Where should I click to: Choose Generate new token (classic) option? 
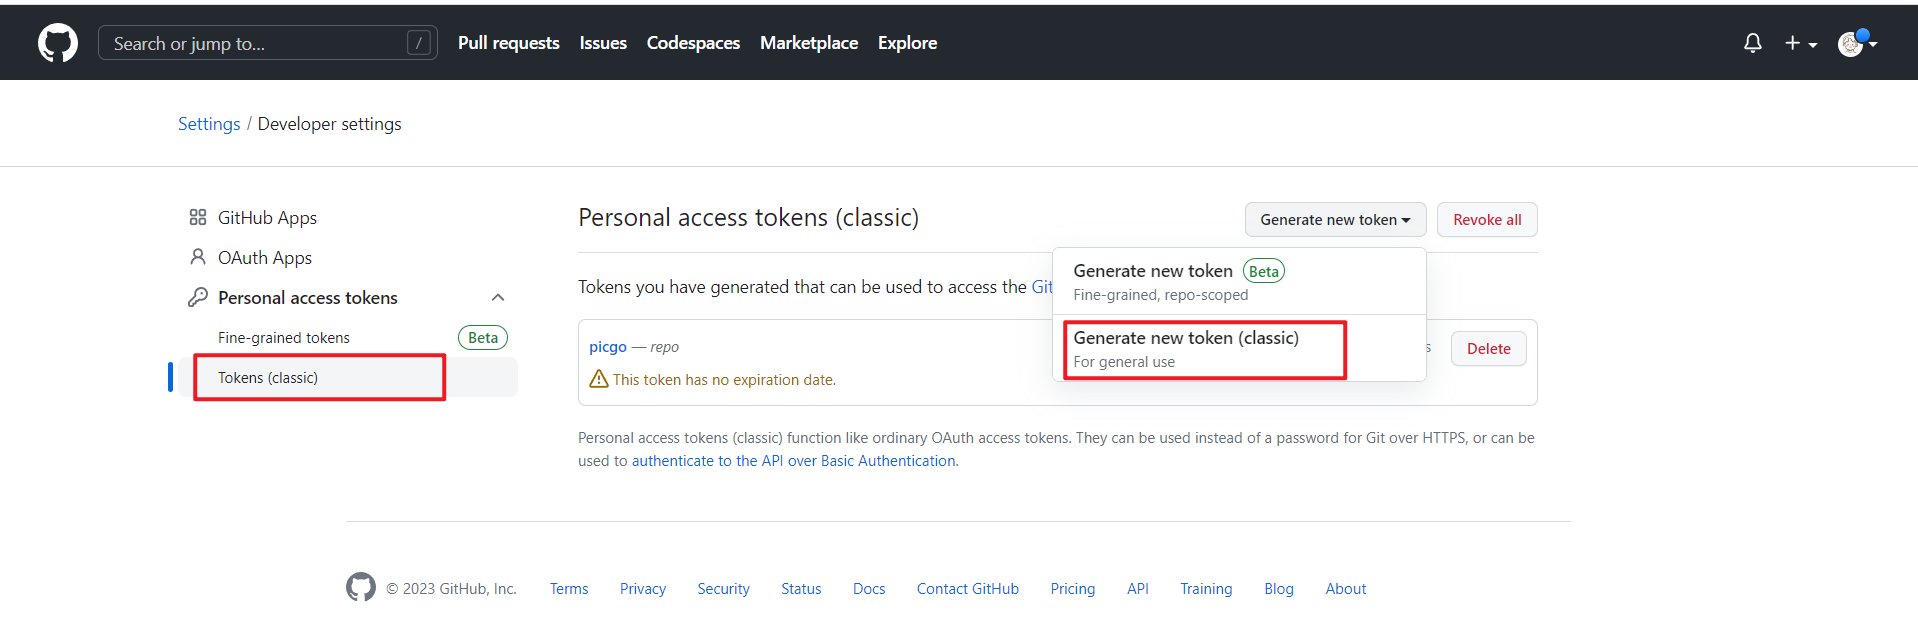1239,349
